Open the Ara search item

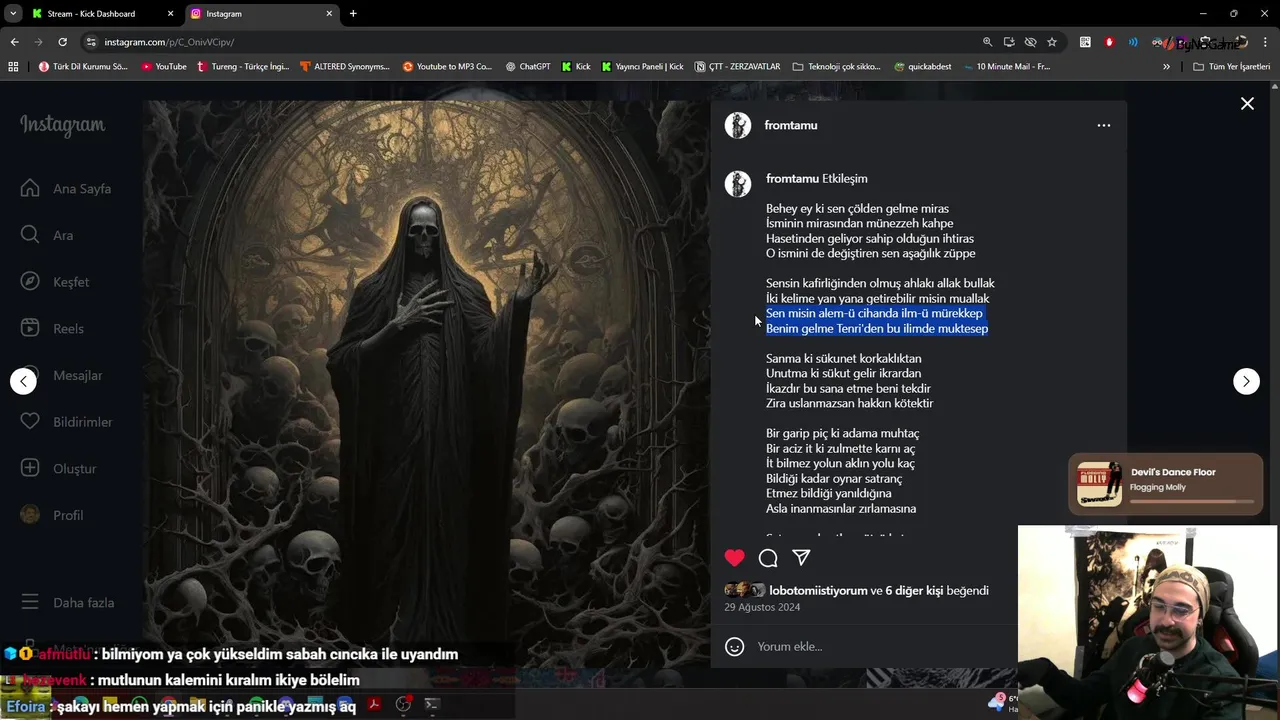[x=47, y=235]
